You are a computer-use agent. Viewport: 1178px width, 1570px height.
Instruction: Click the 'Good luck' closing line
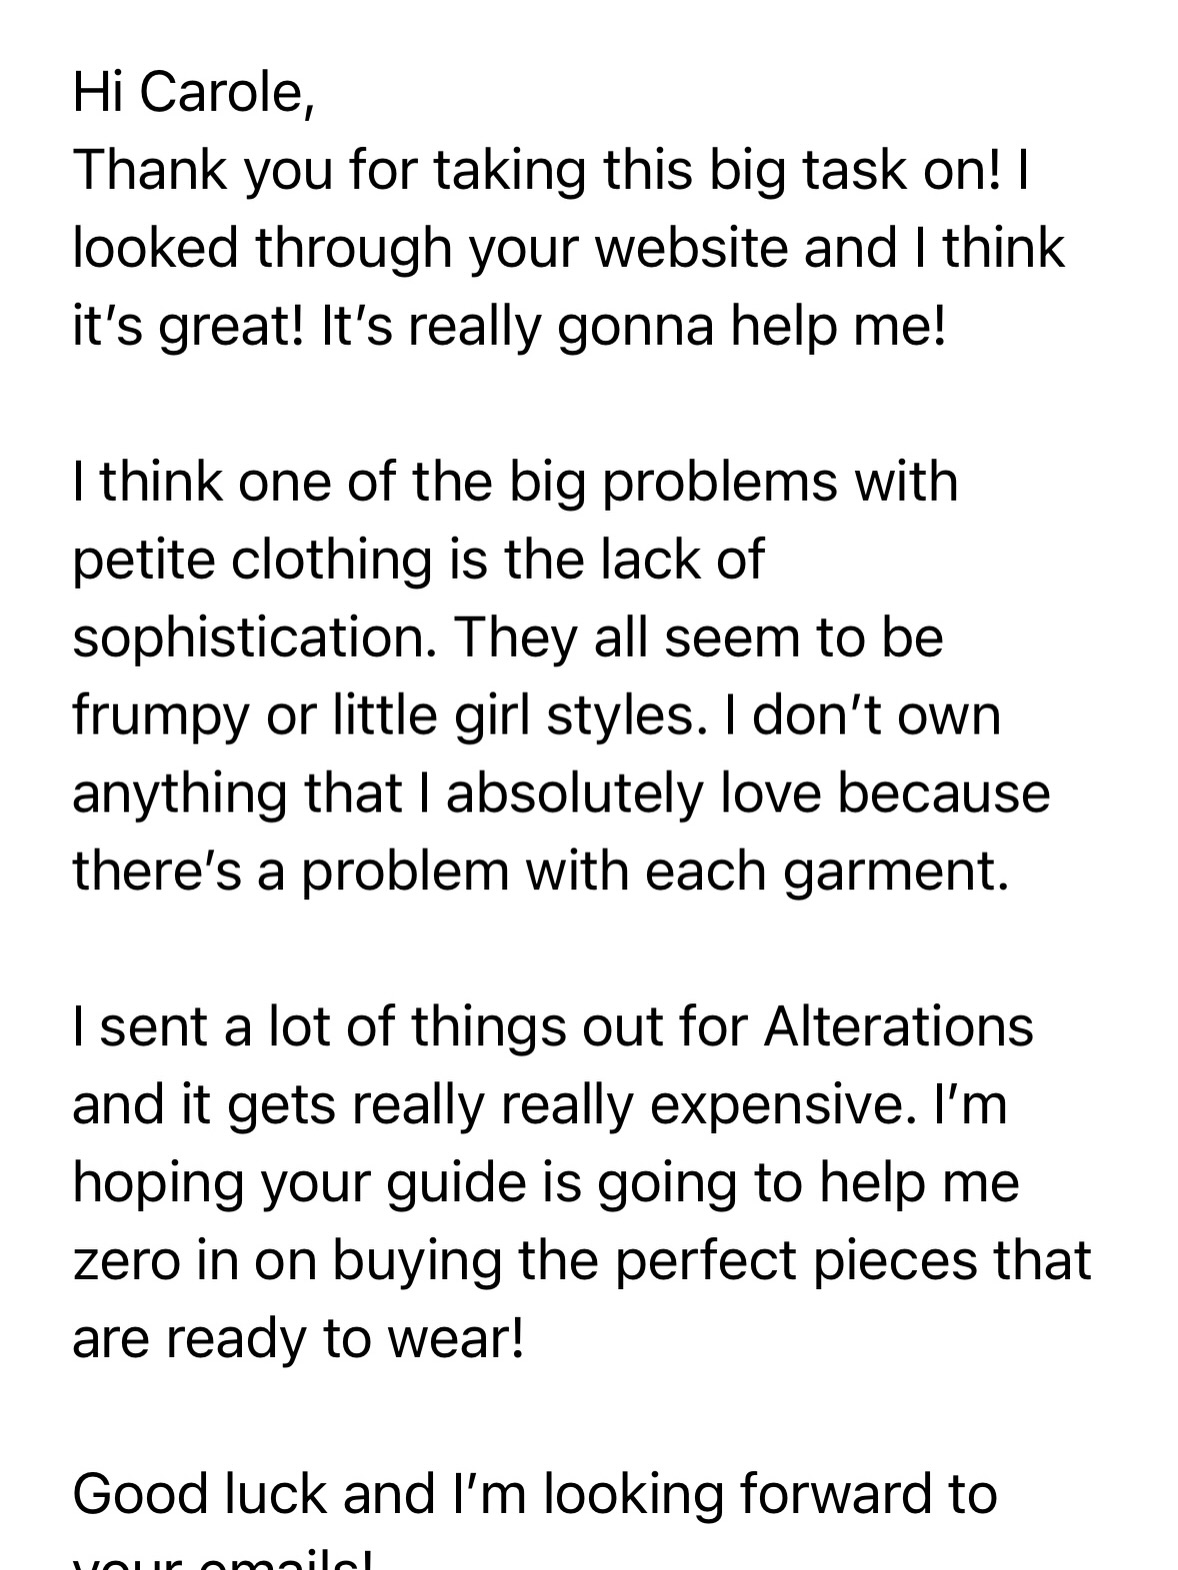pyautogui.click(x=200, y=1494)
